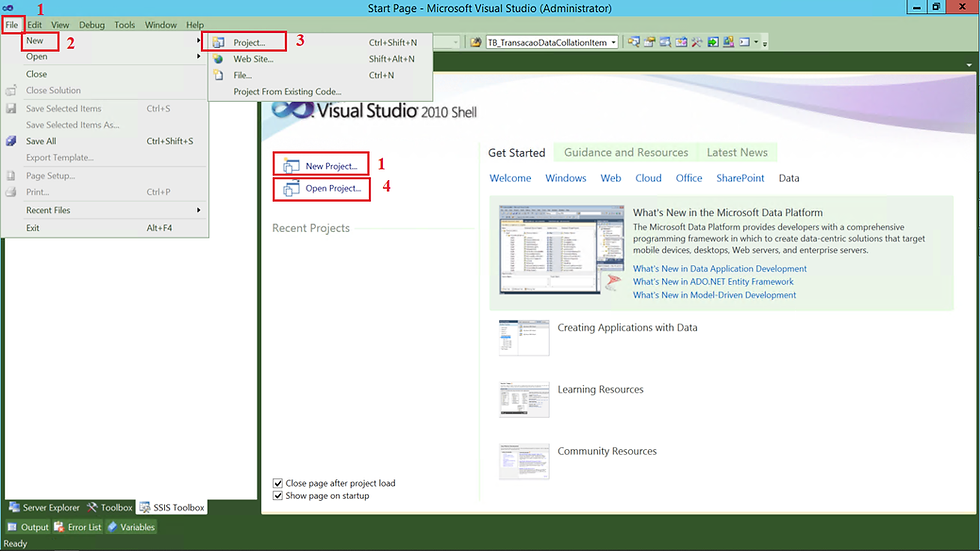Click the blank File page icon in submenu
Screen dimensions: 980x551
[x=218, y=75]
